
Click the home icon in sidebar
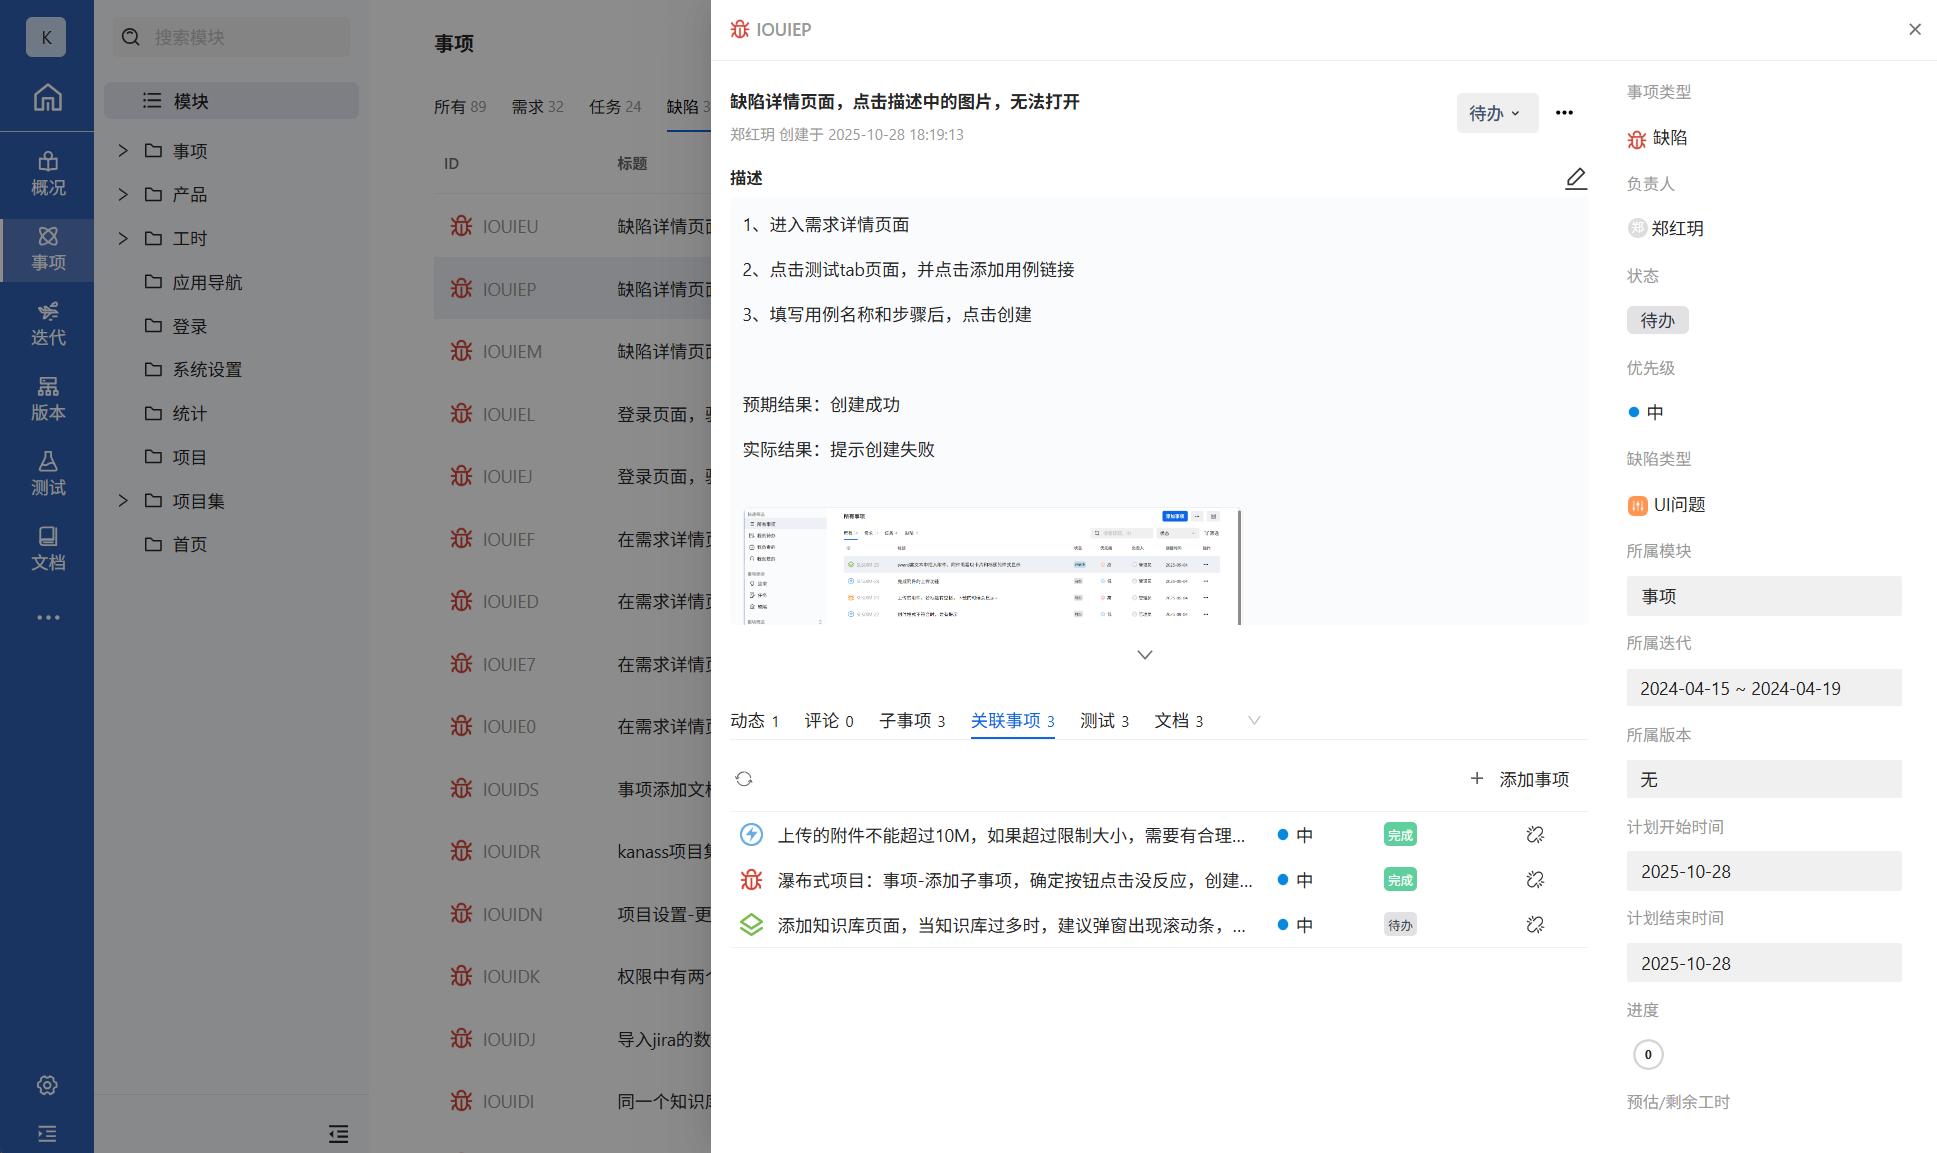pyautogui.click(x=47, y=97)
